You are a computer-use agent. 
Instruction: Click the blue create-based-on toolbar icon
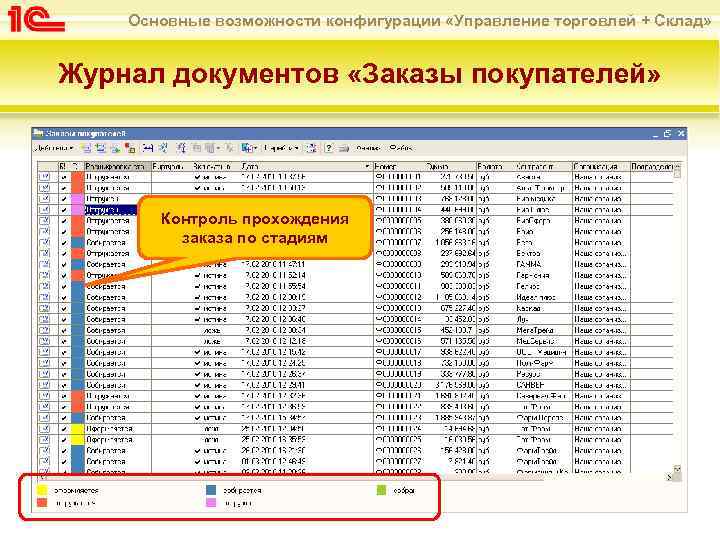(247, 148)
